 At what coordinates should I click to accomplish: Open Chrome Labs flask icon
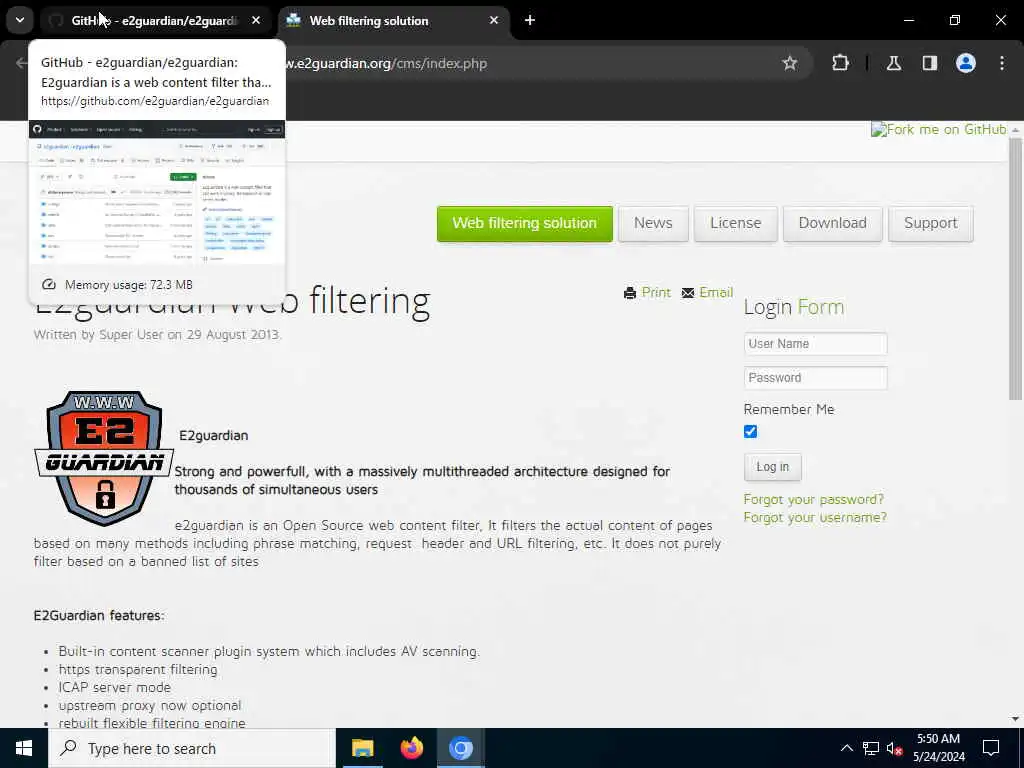click(x=893, y=63)
